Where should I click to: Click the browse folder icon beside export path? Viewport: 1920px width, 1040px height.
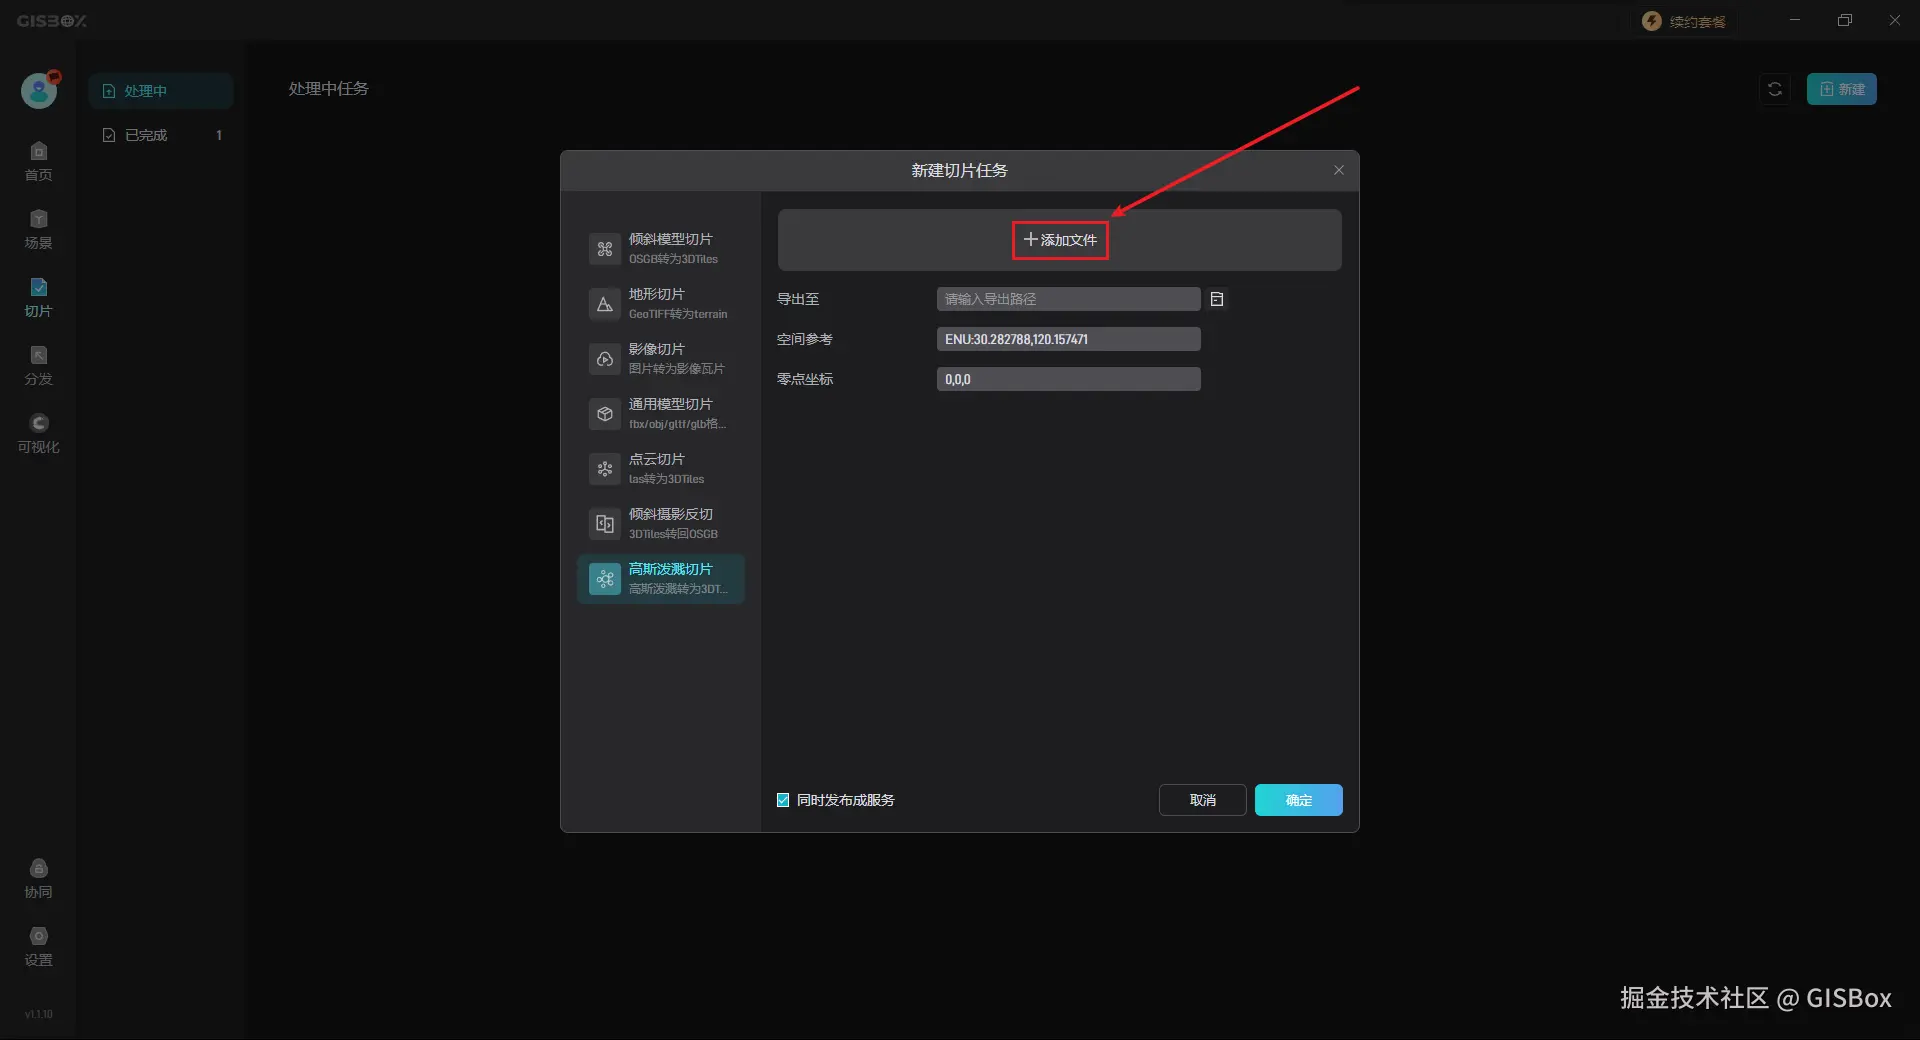tap(1217, 299)
